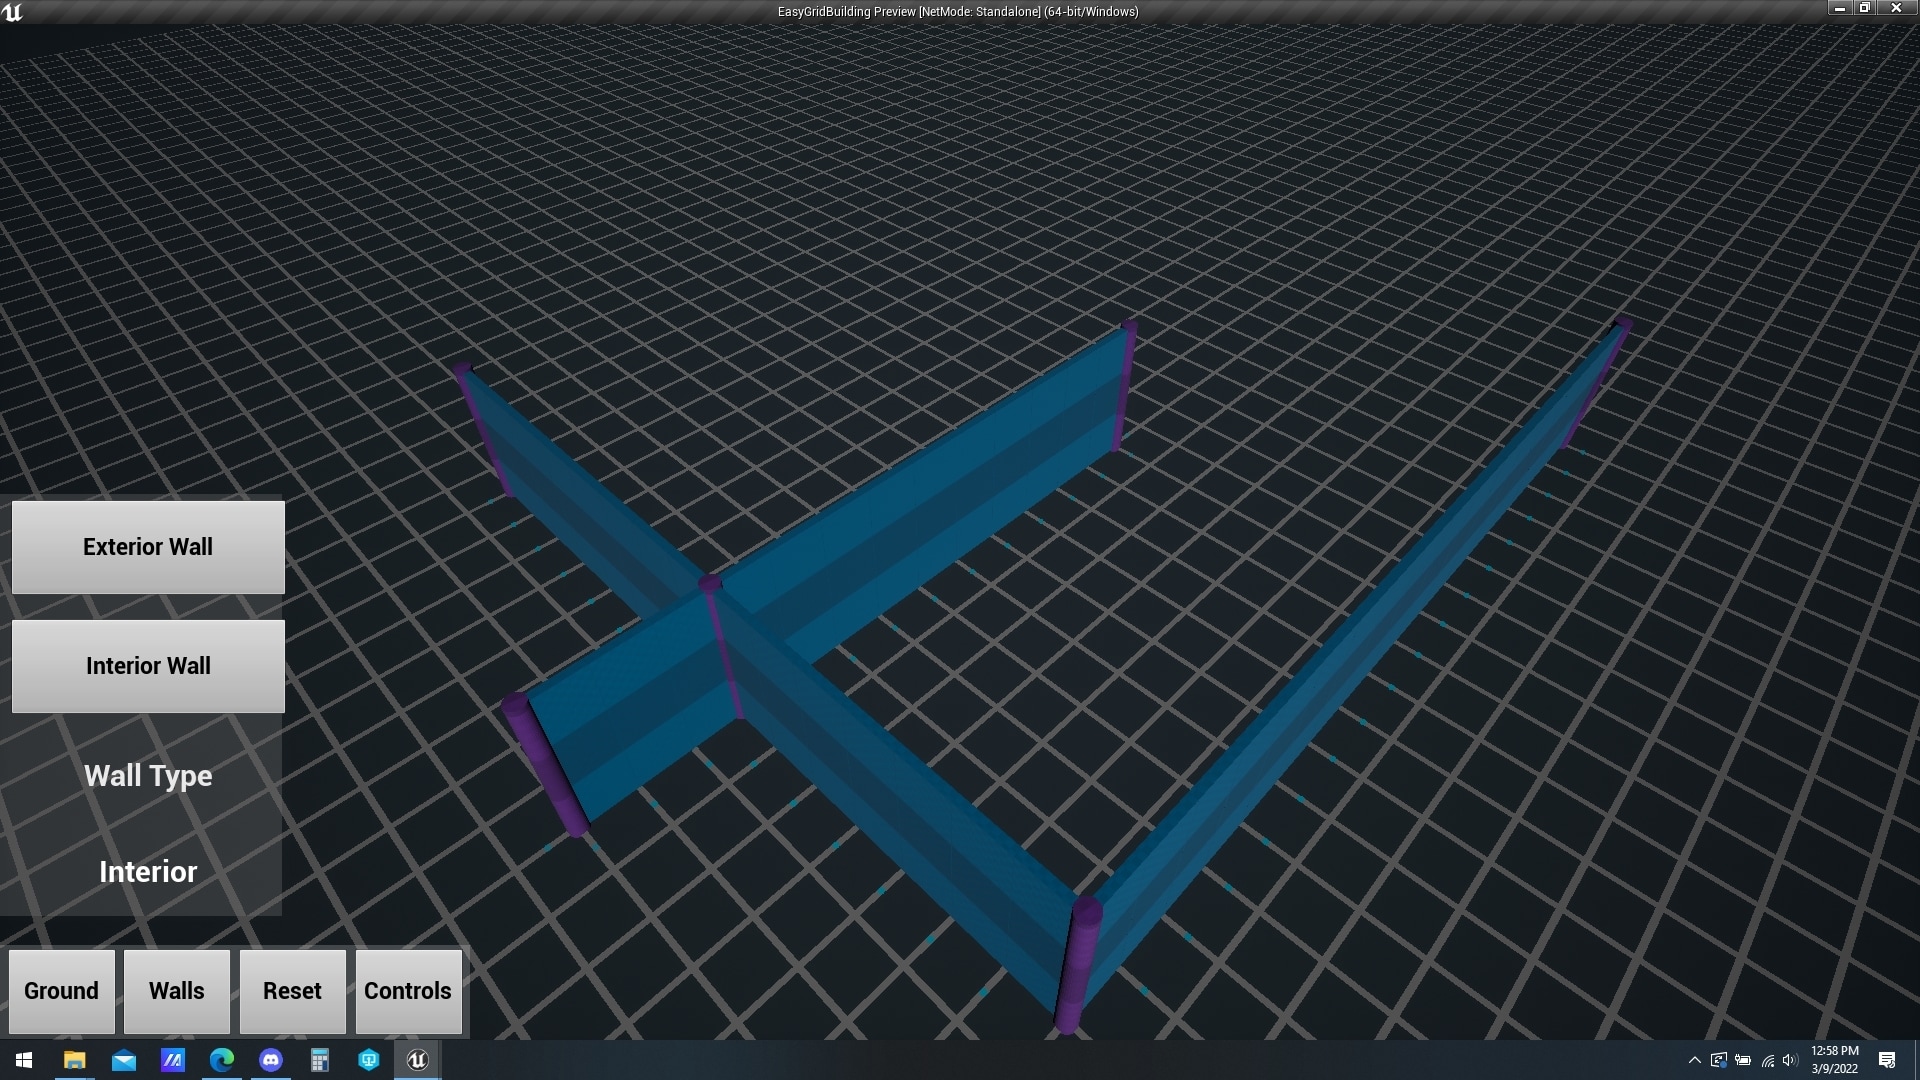Viewport: 1920px width, 1080px height.
Task: Open the Mail app from the taskbar
Action: (122, 1059)
